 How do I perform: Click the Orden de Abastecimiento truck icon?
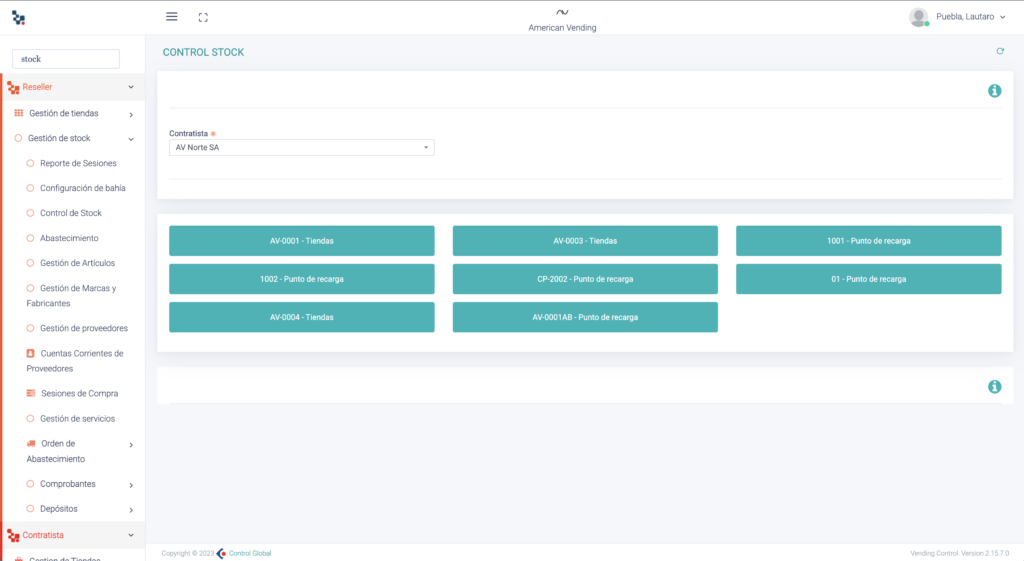tap(31, 443)
